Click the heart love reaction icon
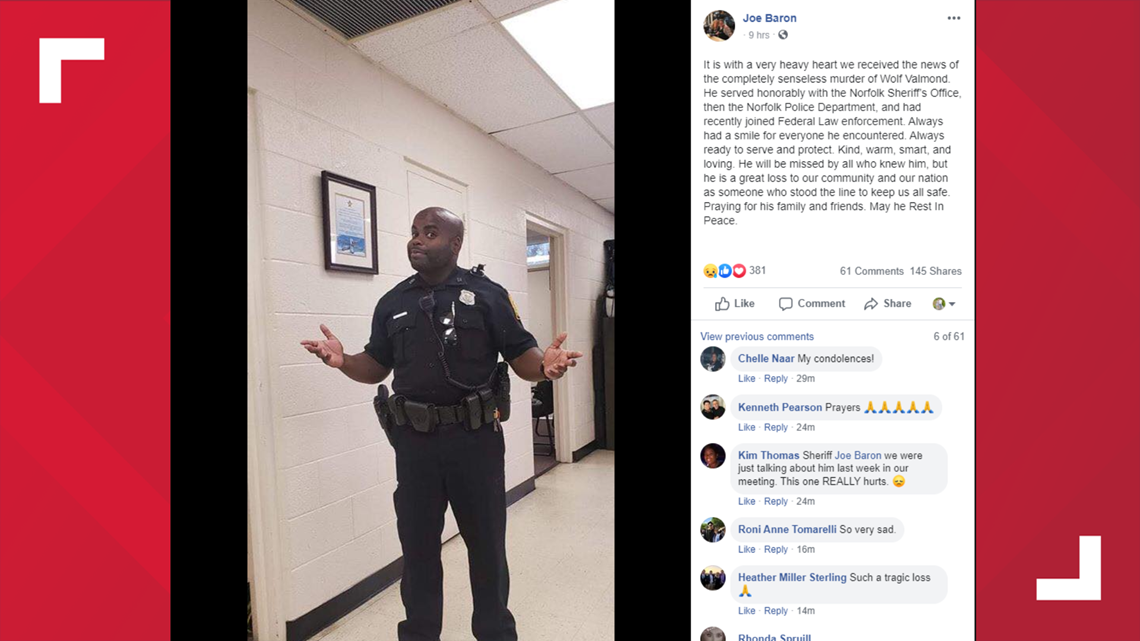 click(x=739, y=271)
